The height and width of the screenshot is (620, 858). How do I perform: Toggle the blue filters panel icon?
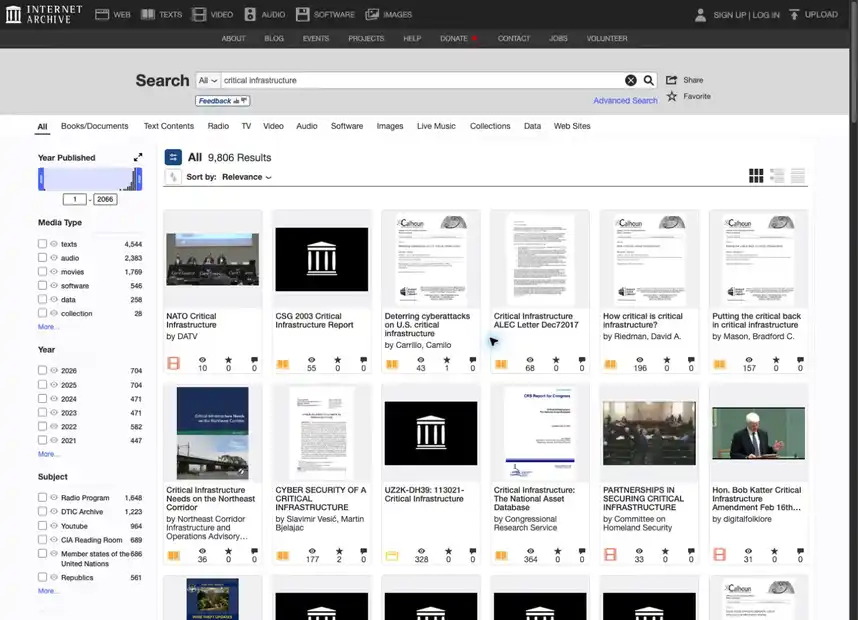point(173,158)
